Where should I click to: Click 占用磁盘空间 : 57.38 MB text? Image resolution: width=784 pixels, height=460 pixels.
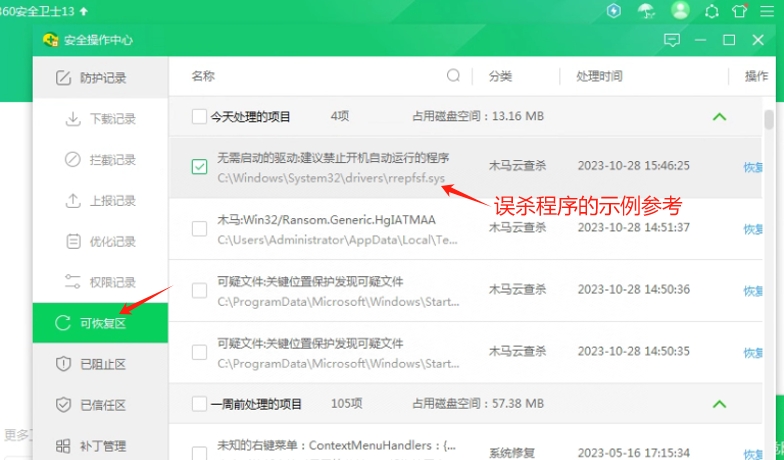coord(478,404)
